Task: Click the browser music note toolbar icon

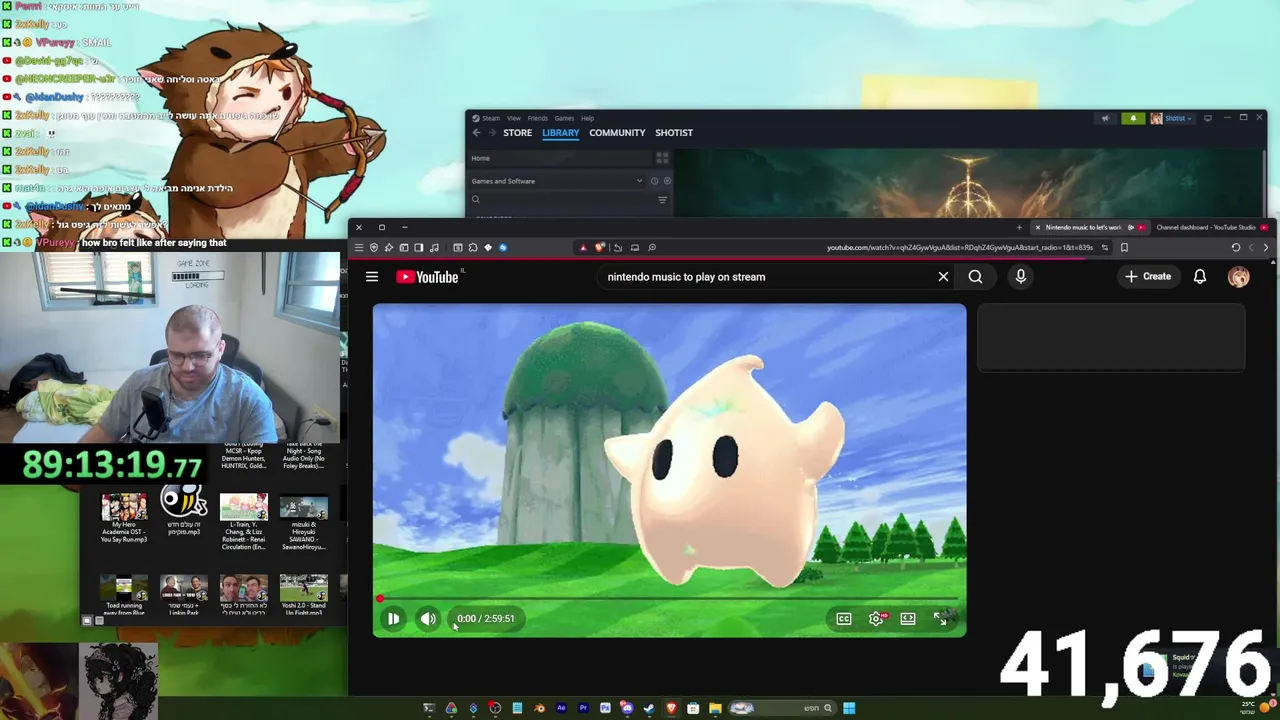Action: point(434,247)
